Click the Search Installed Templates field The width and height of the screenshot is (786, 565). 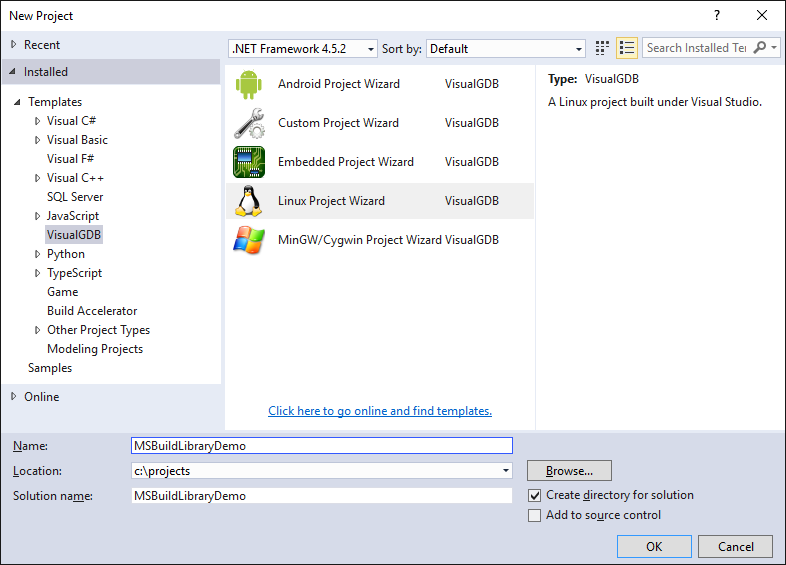[697, 48]
